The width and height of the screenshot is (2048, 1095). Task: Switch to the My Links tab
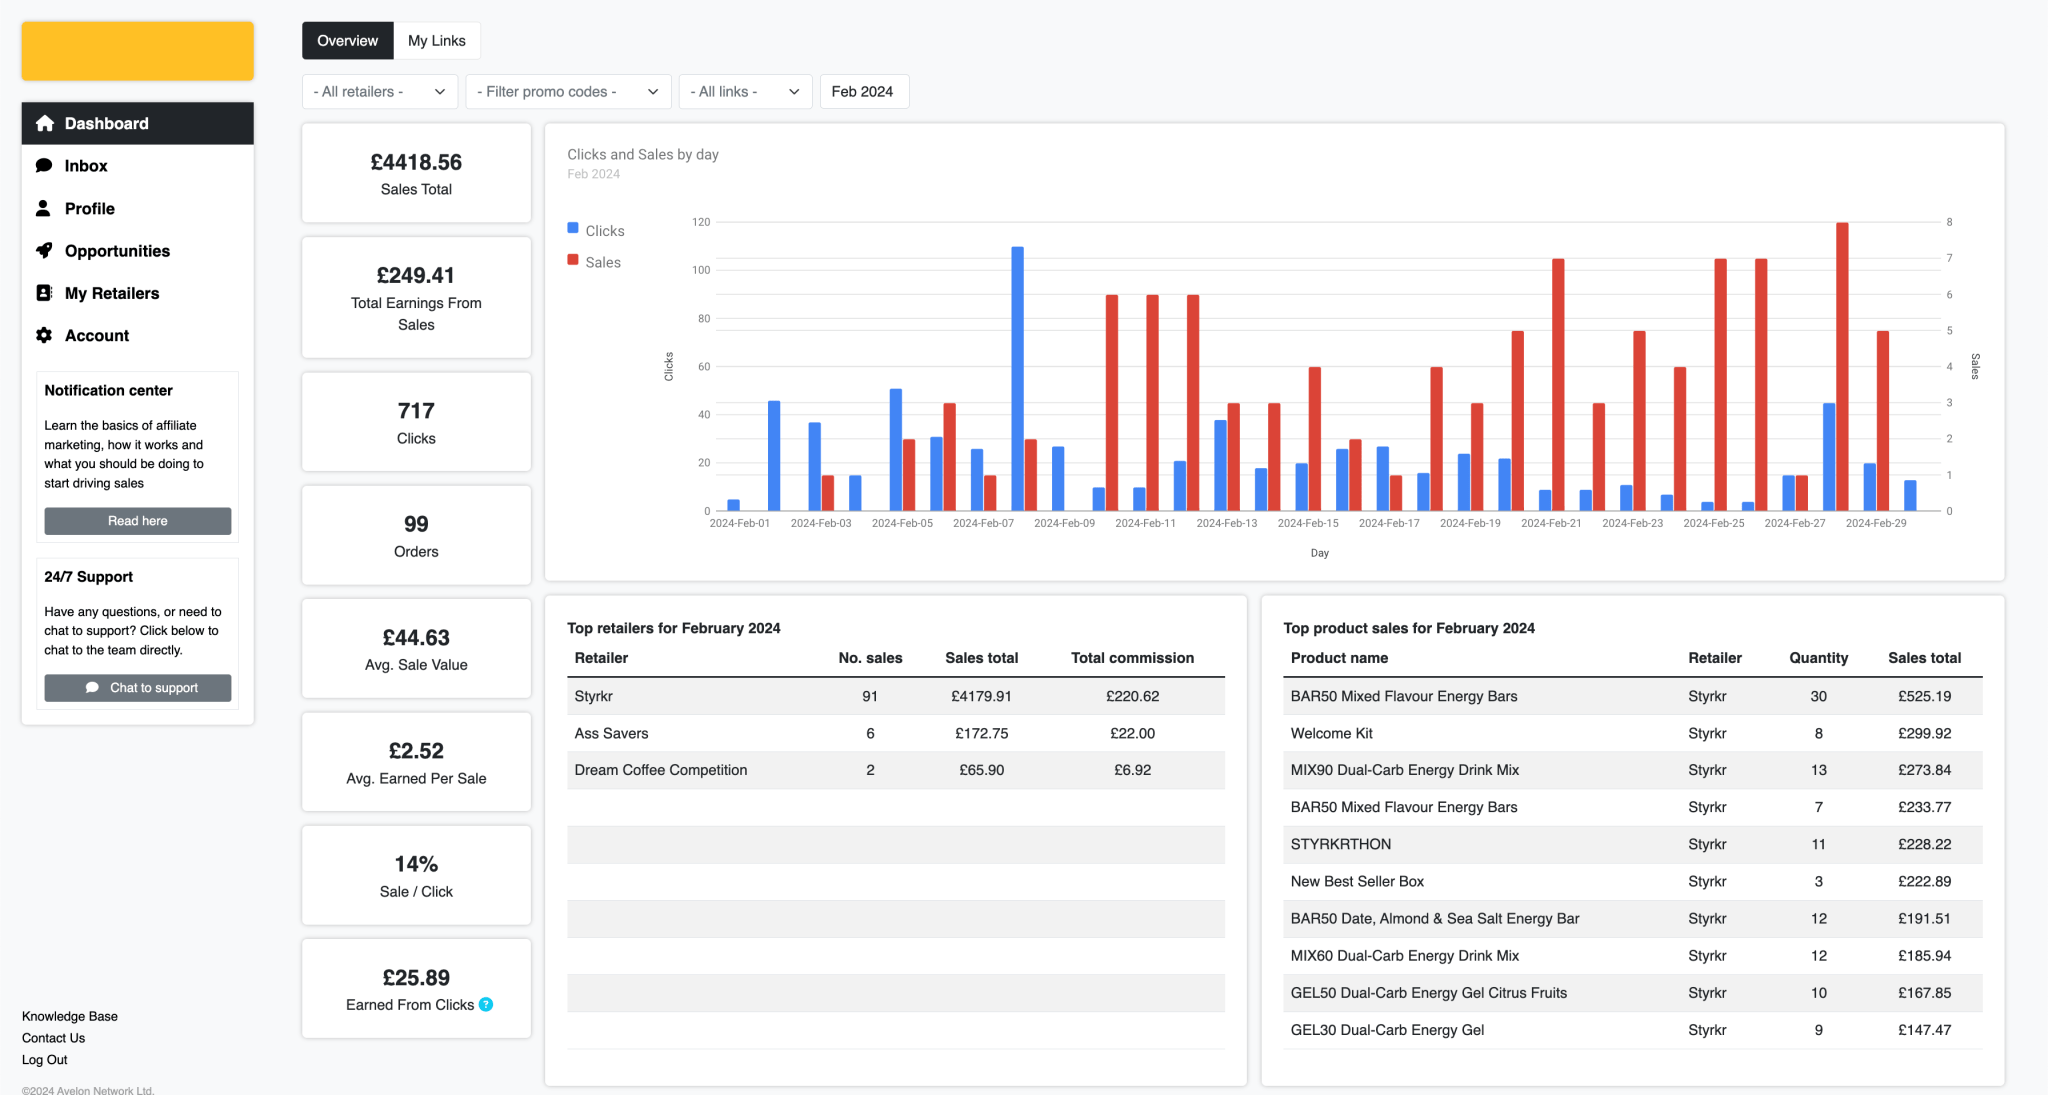point(436,41)
